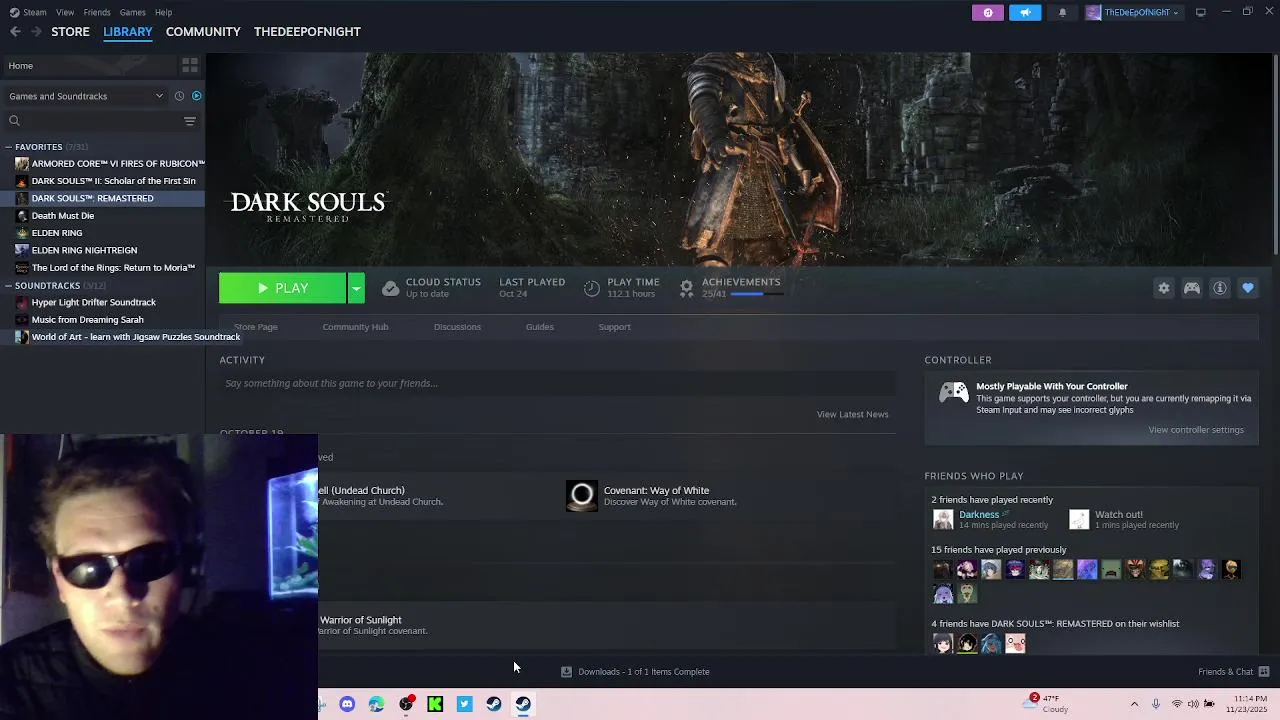The image size is (1280, 720).
Task: Open the collections grid view icon
Action: 189,65
